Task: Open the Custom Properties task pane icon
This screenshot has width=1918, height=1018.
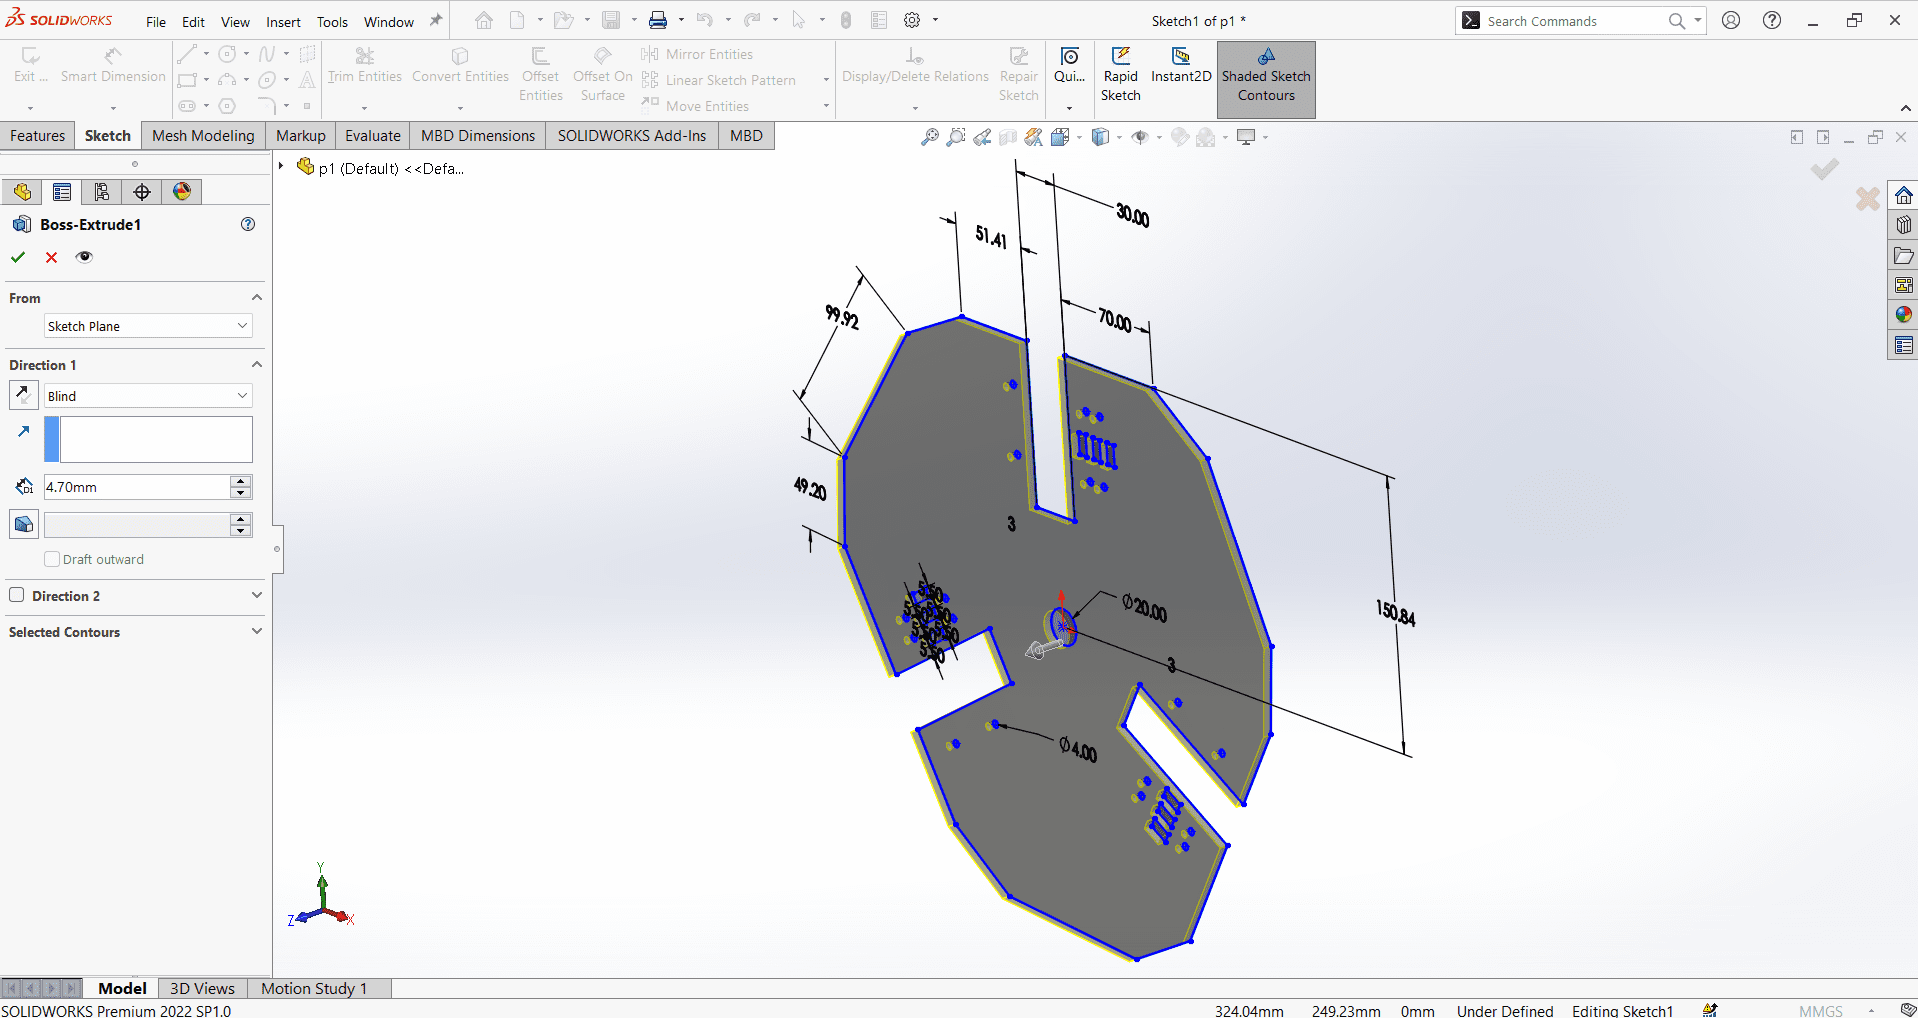Action: [x=1904, y=345]
